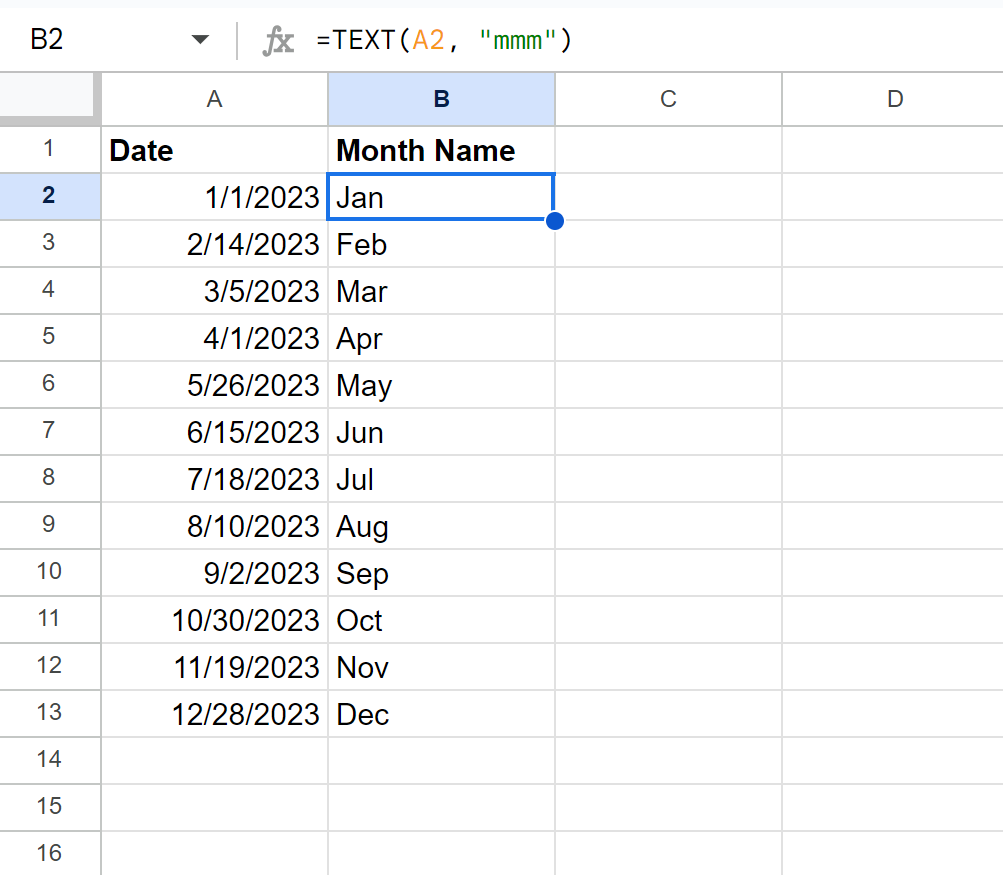Click cell containing 1/1/2023

point(214,196)
